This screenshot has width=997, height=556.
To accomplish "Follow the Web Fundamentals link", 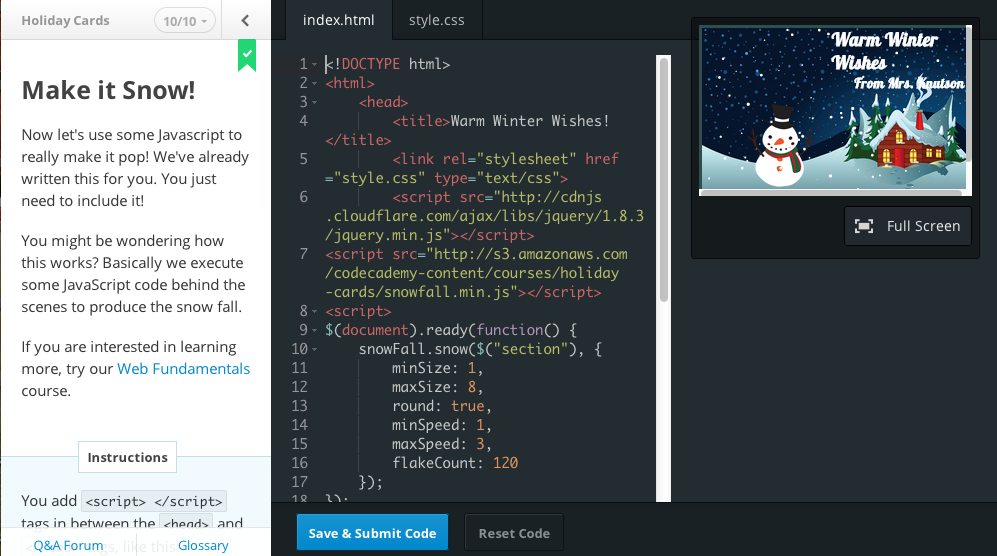I will [184, 369].
